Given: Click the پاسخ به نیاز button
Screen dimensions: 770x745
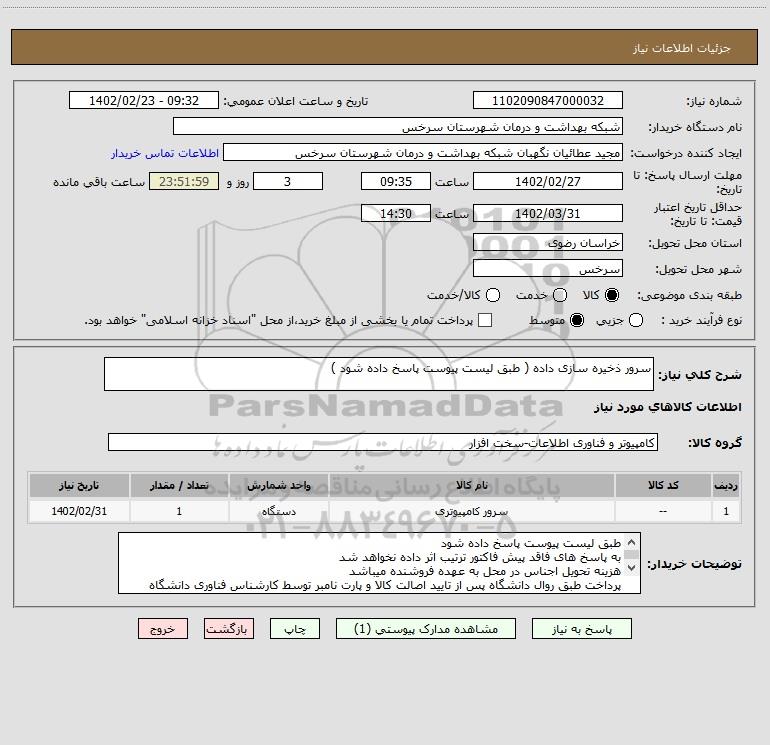Looking at the screenshot, I should [581, 629].
